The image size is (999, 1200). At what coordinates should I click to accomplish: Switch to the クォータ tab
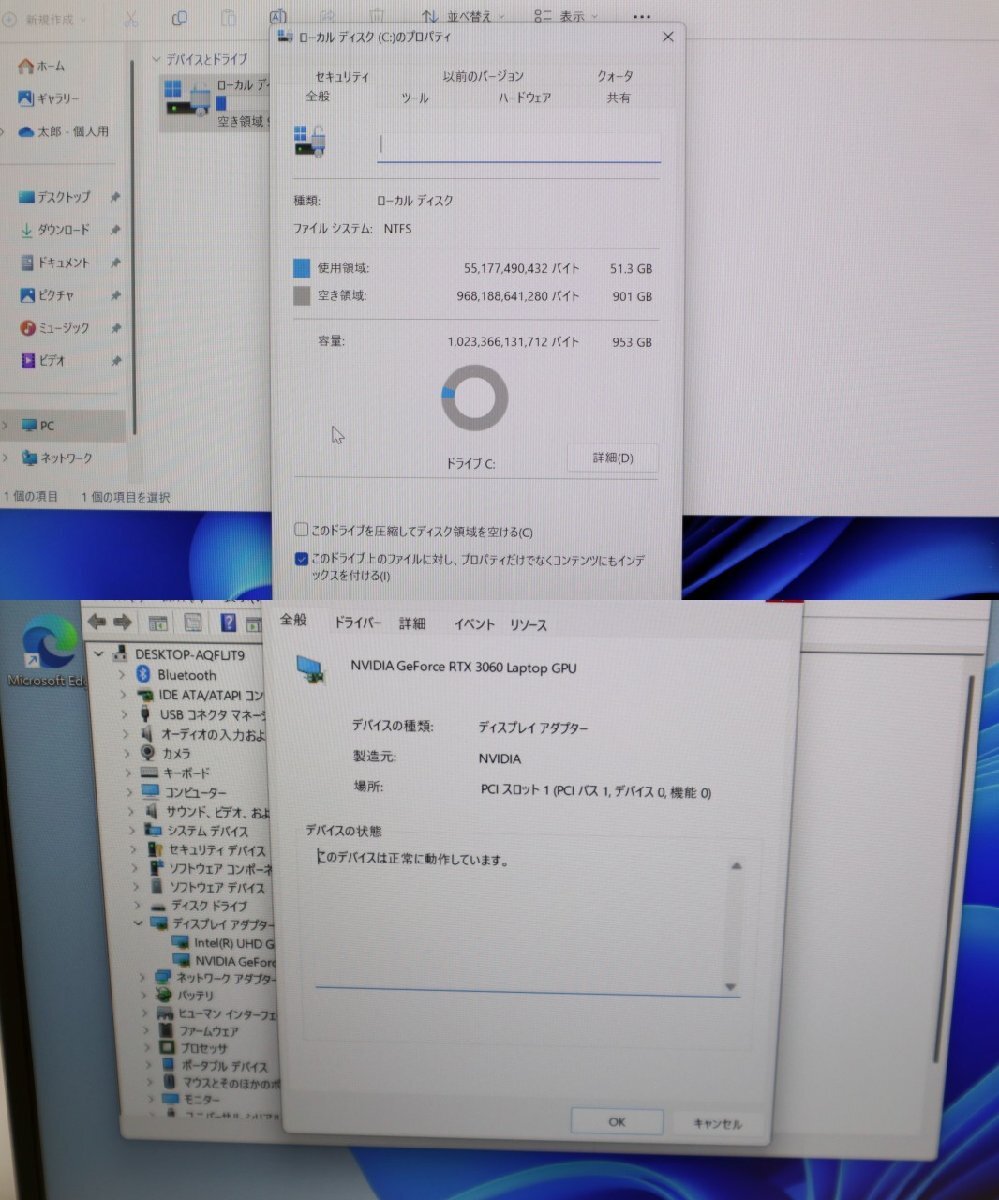(x=615, y=77)
